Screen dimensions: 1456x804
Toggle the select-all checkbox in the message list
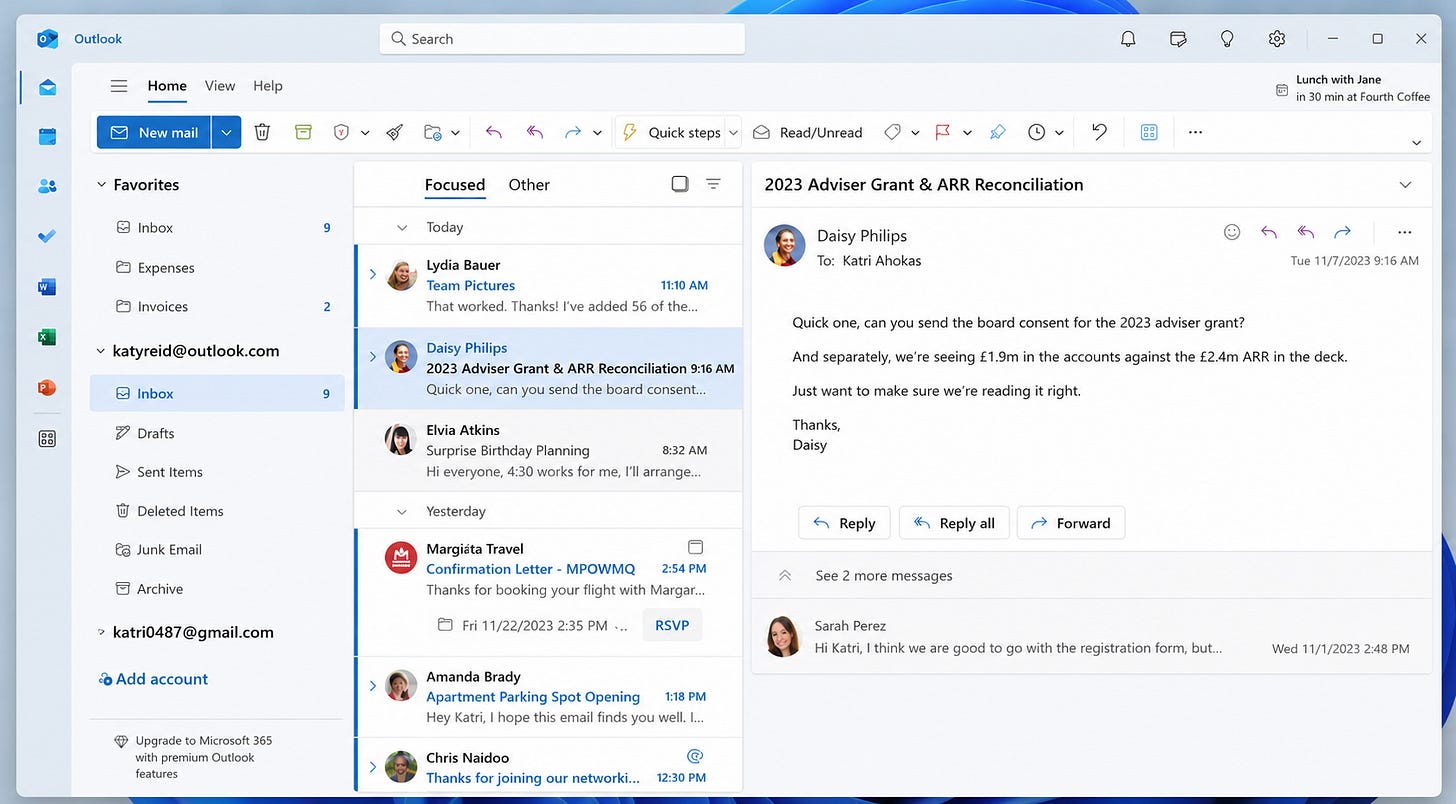point(680,184)
